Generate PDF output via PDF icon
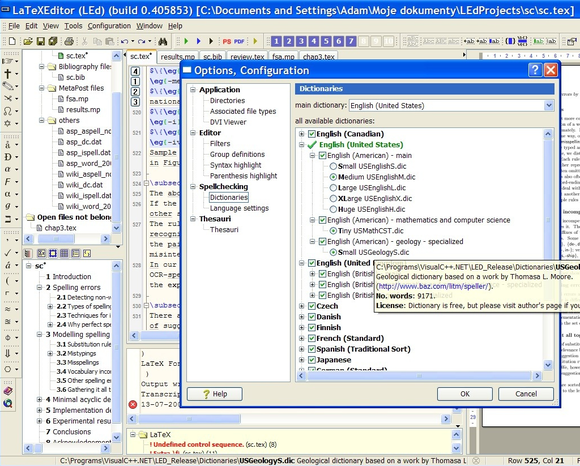 point(239,41)
